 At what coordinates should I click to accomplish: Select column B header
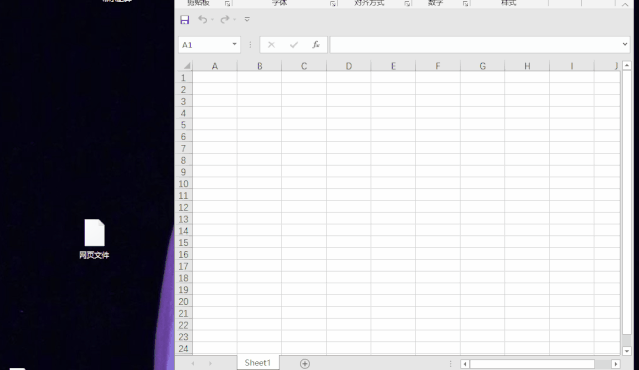click(259, 66)
